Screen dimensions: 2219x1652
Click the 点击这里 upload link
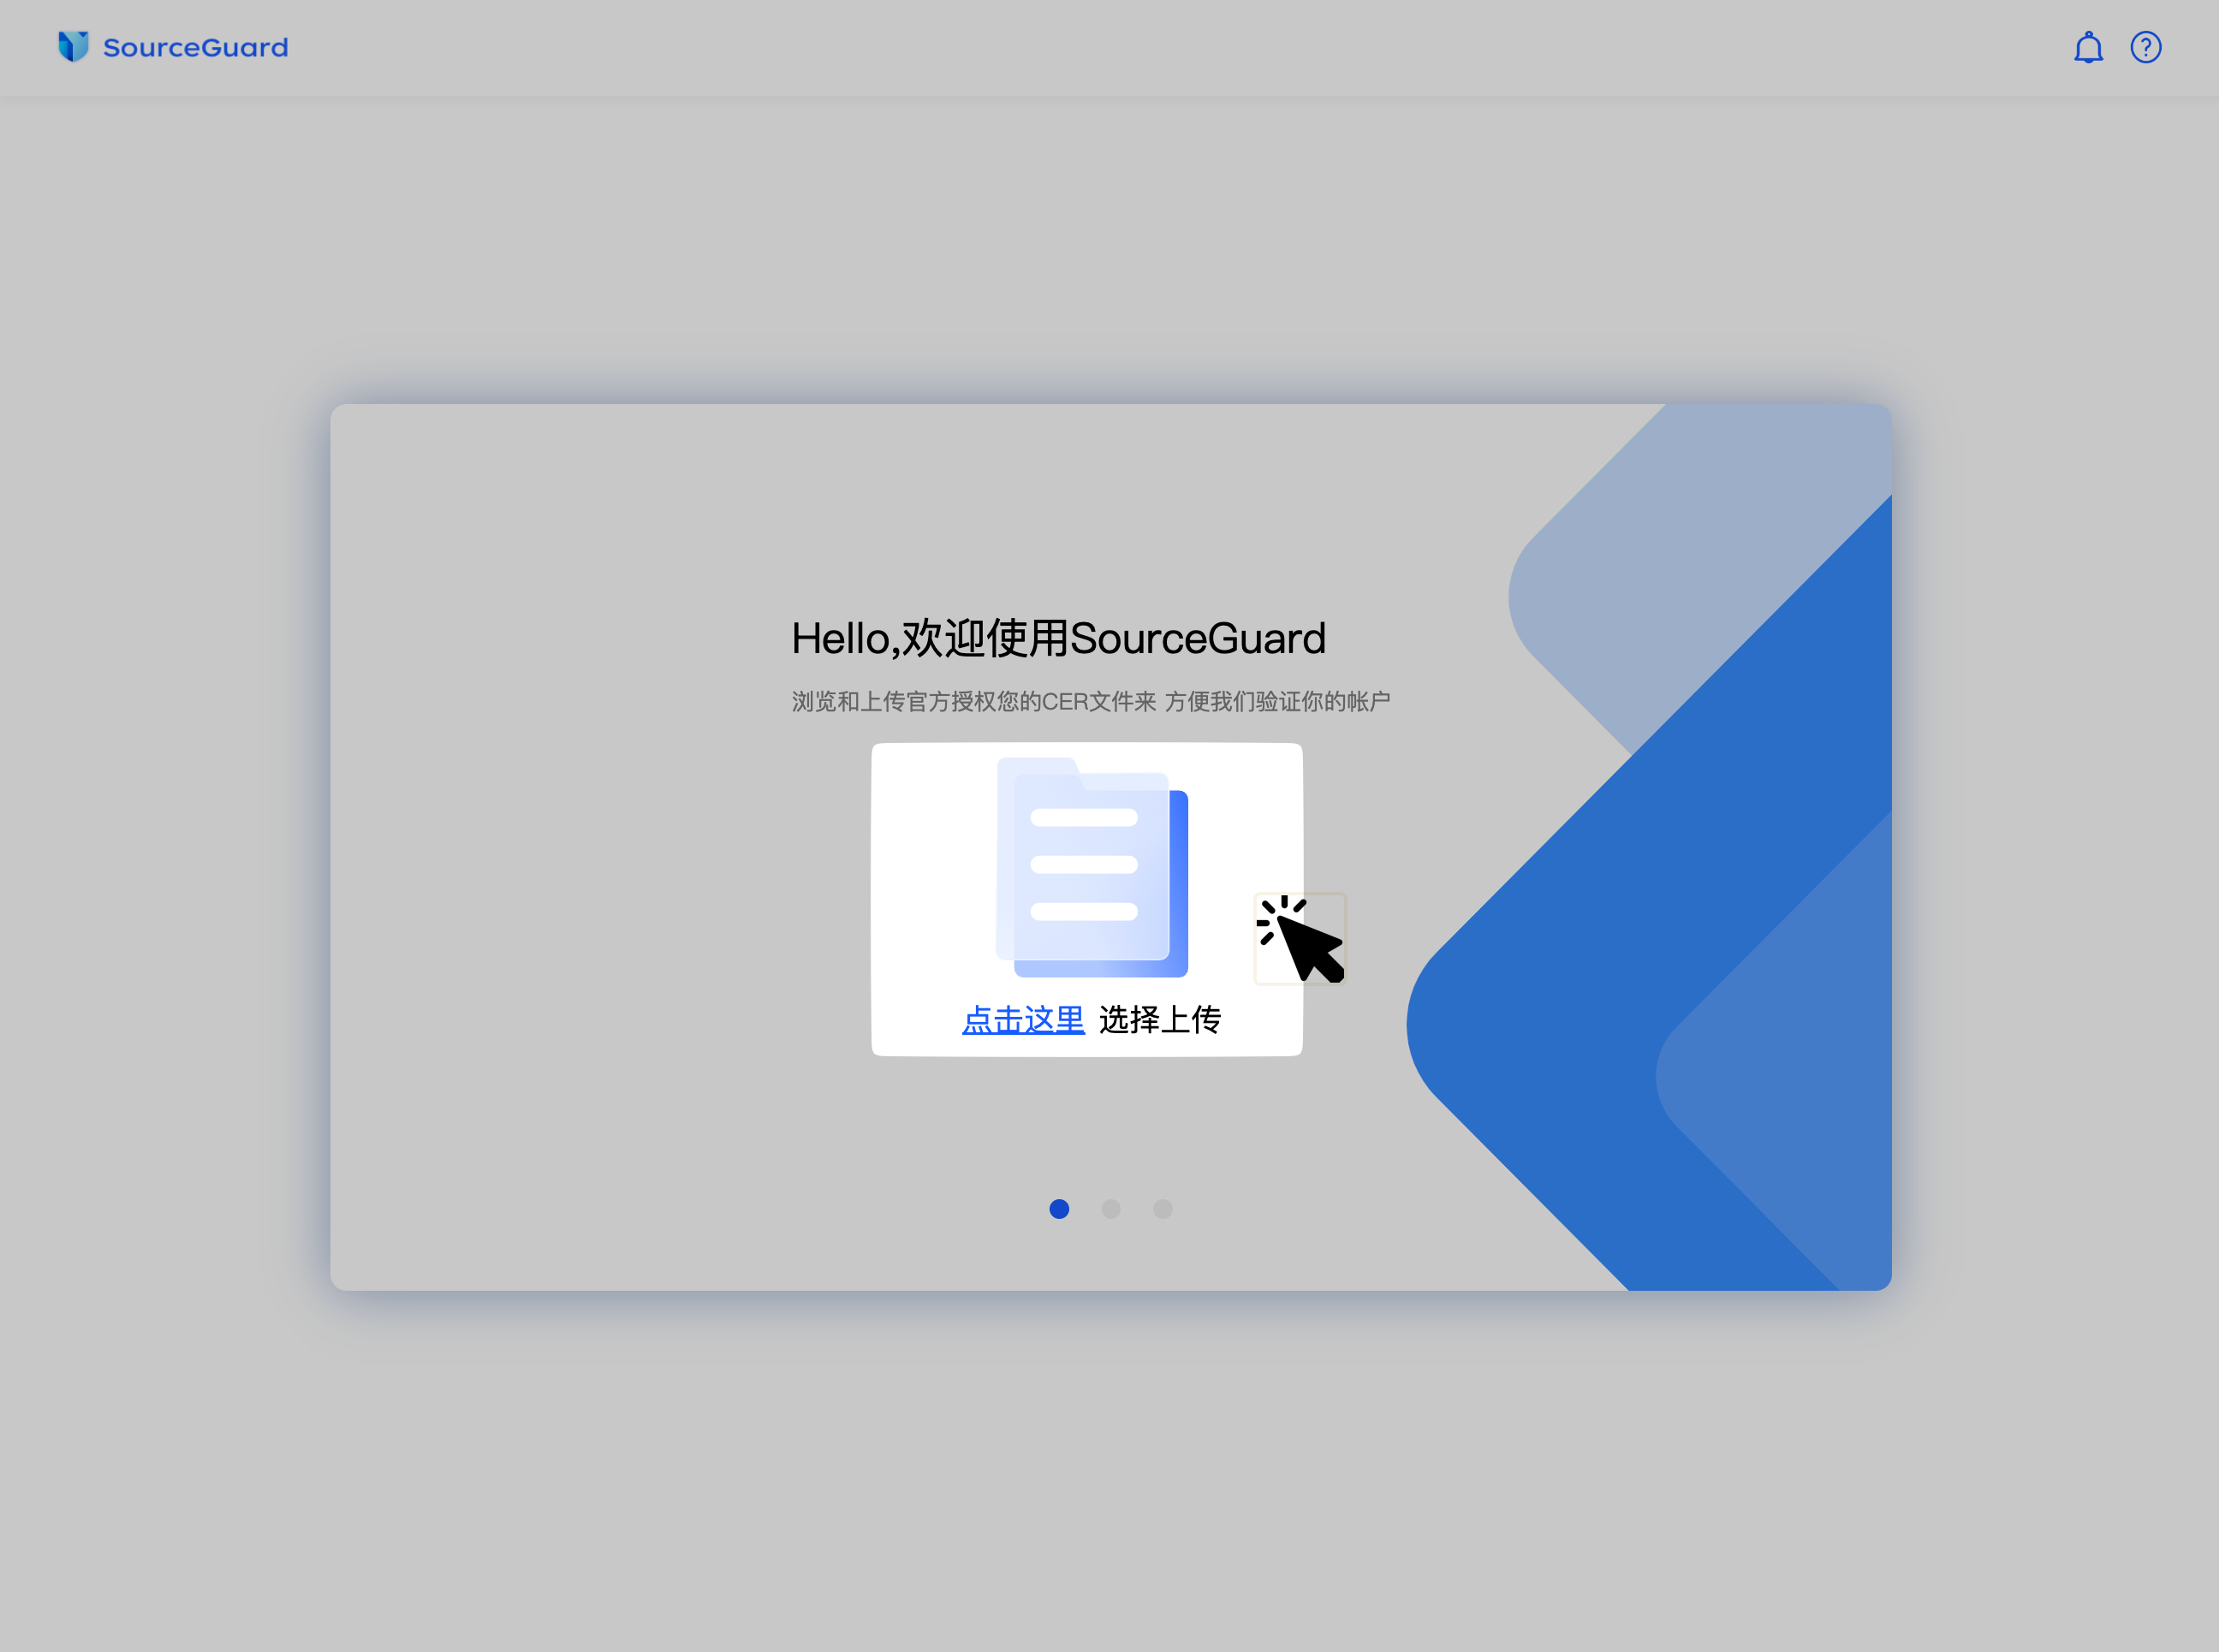[1023, 1019]
